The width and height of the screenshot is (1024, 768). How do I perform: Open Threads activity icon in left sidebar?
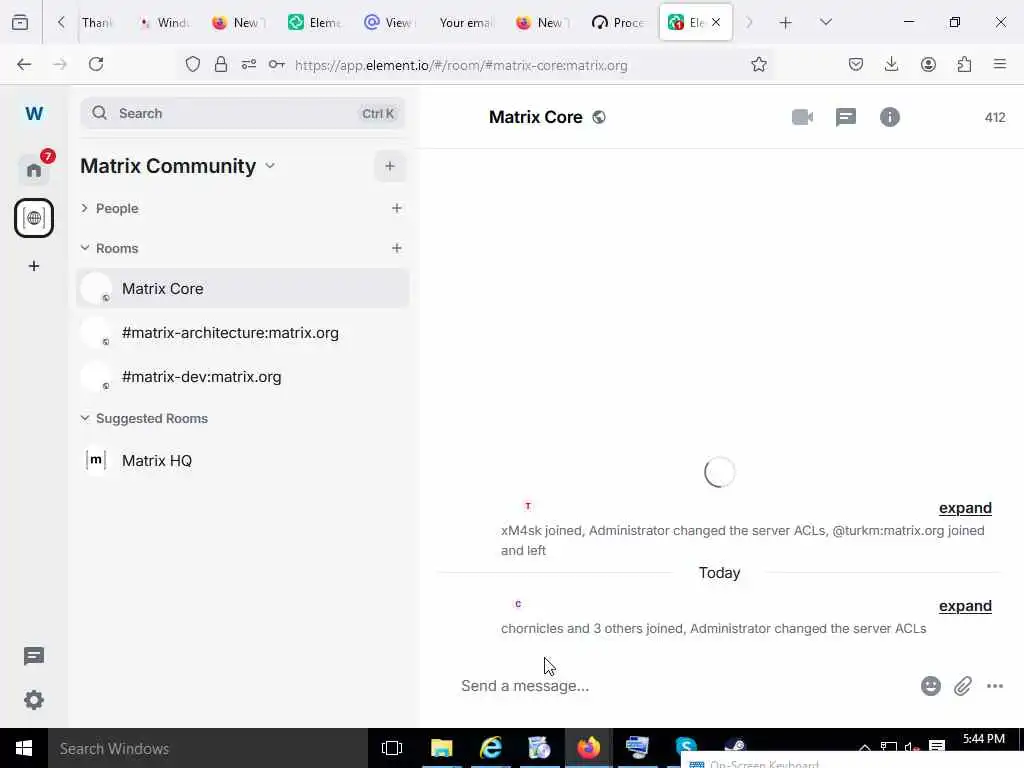point(34,656)
